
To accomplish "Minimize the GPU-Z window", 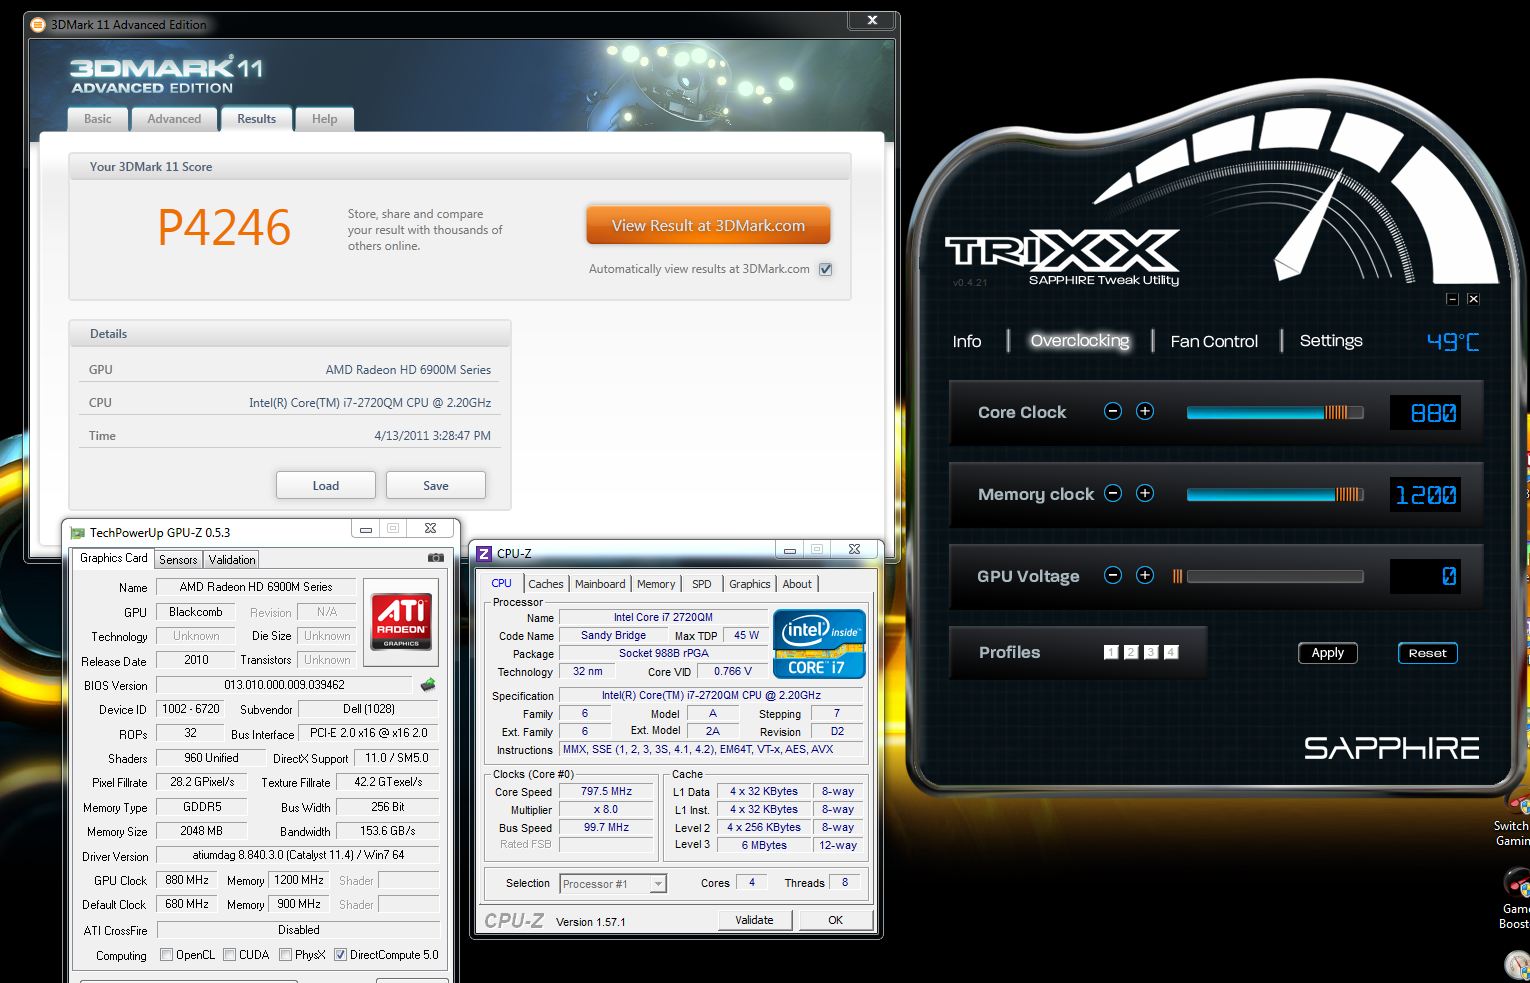I will 366,529.
